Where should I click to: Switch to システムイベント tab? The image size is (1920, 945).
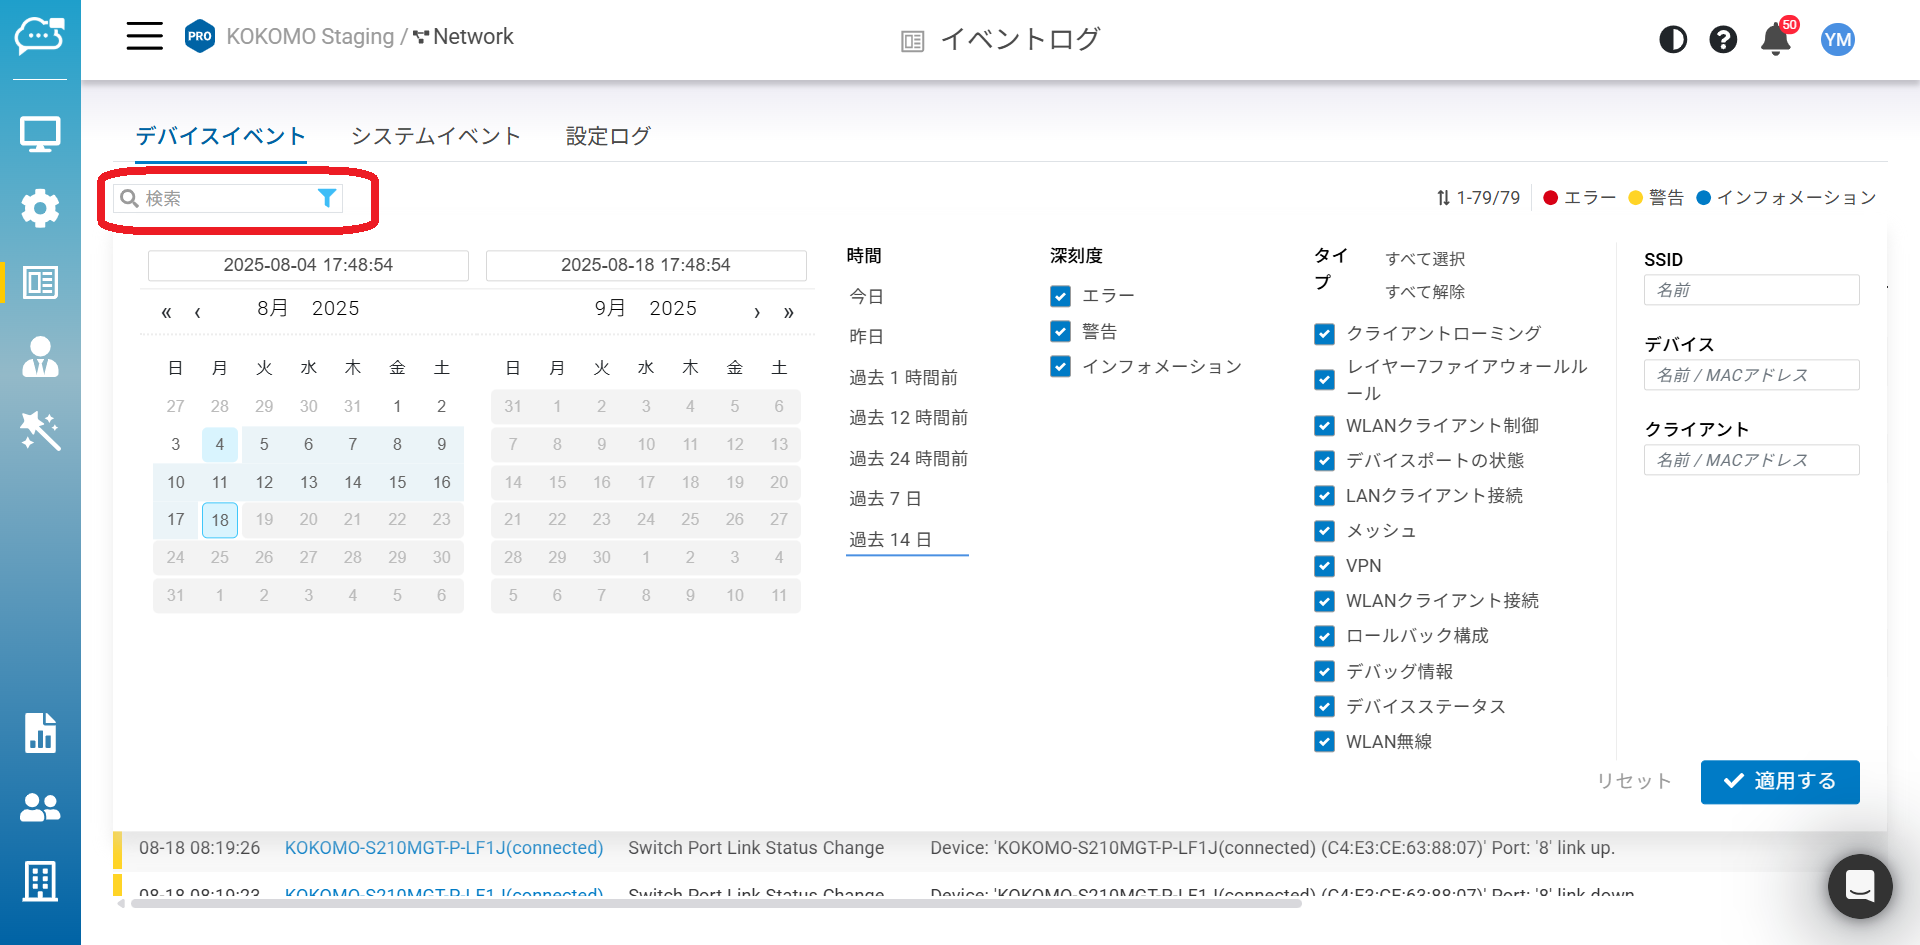pos(435,136)
